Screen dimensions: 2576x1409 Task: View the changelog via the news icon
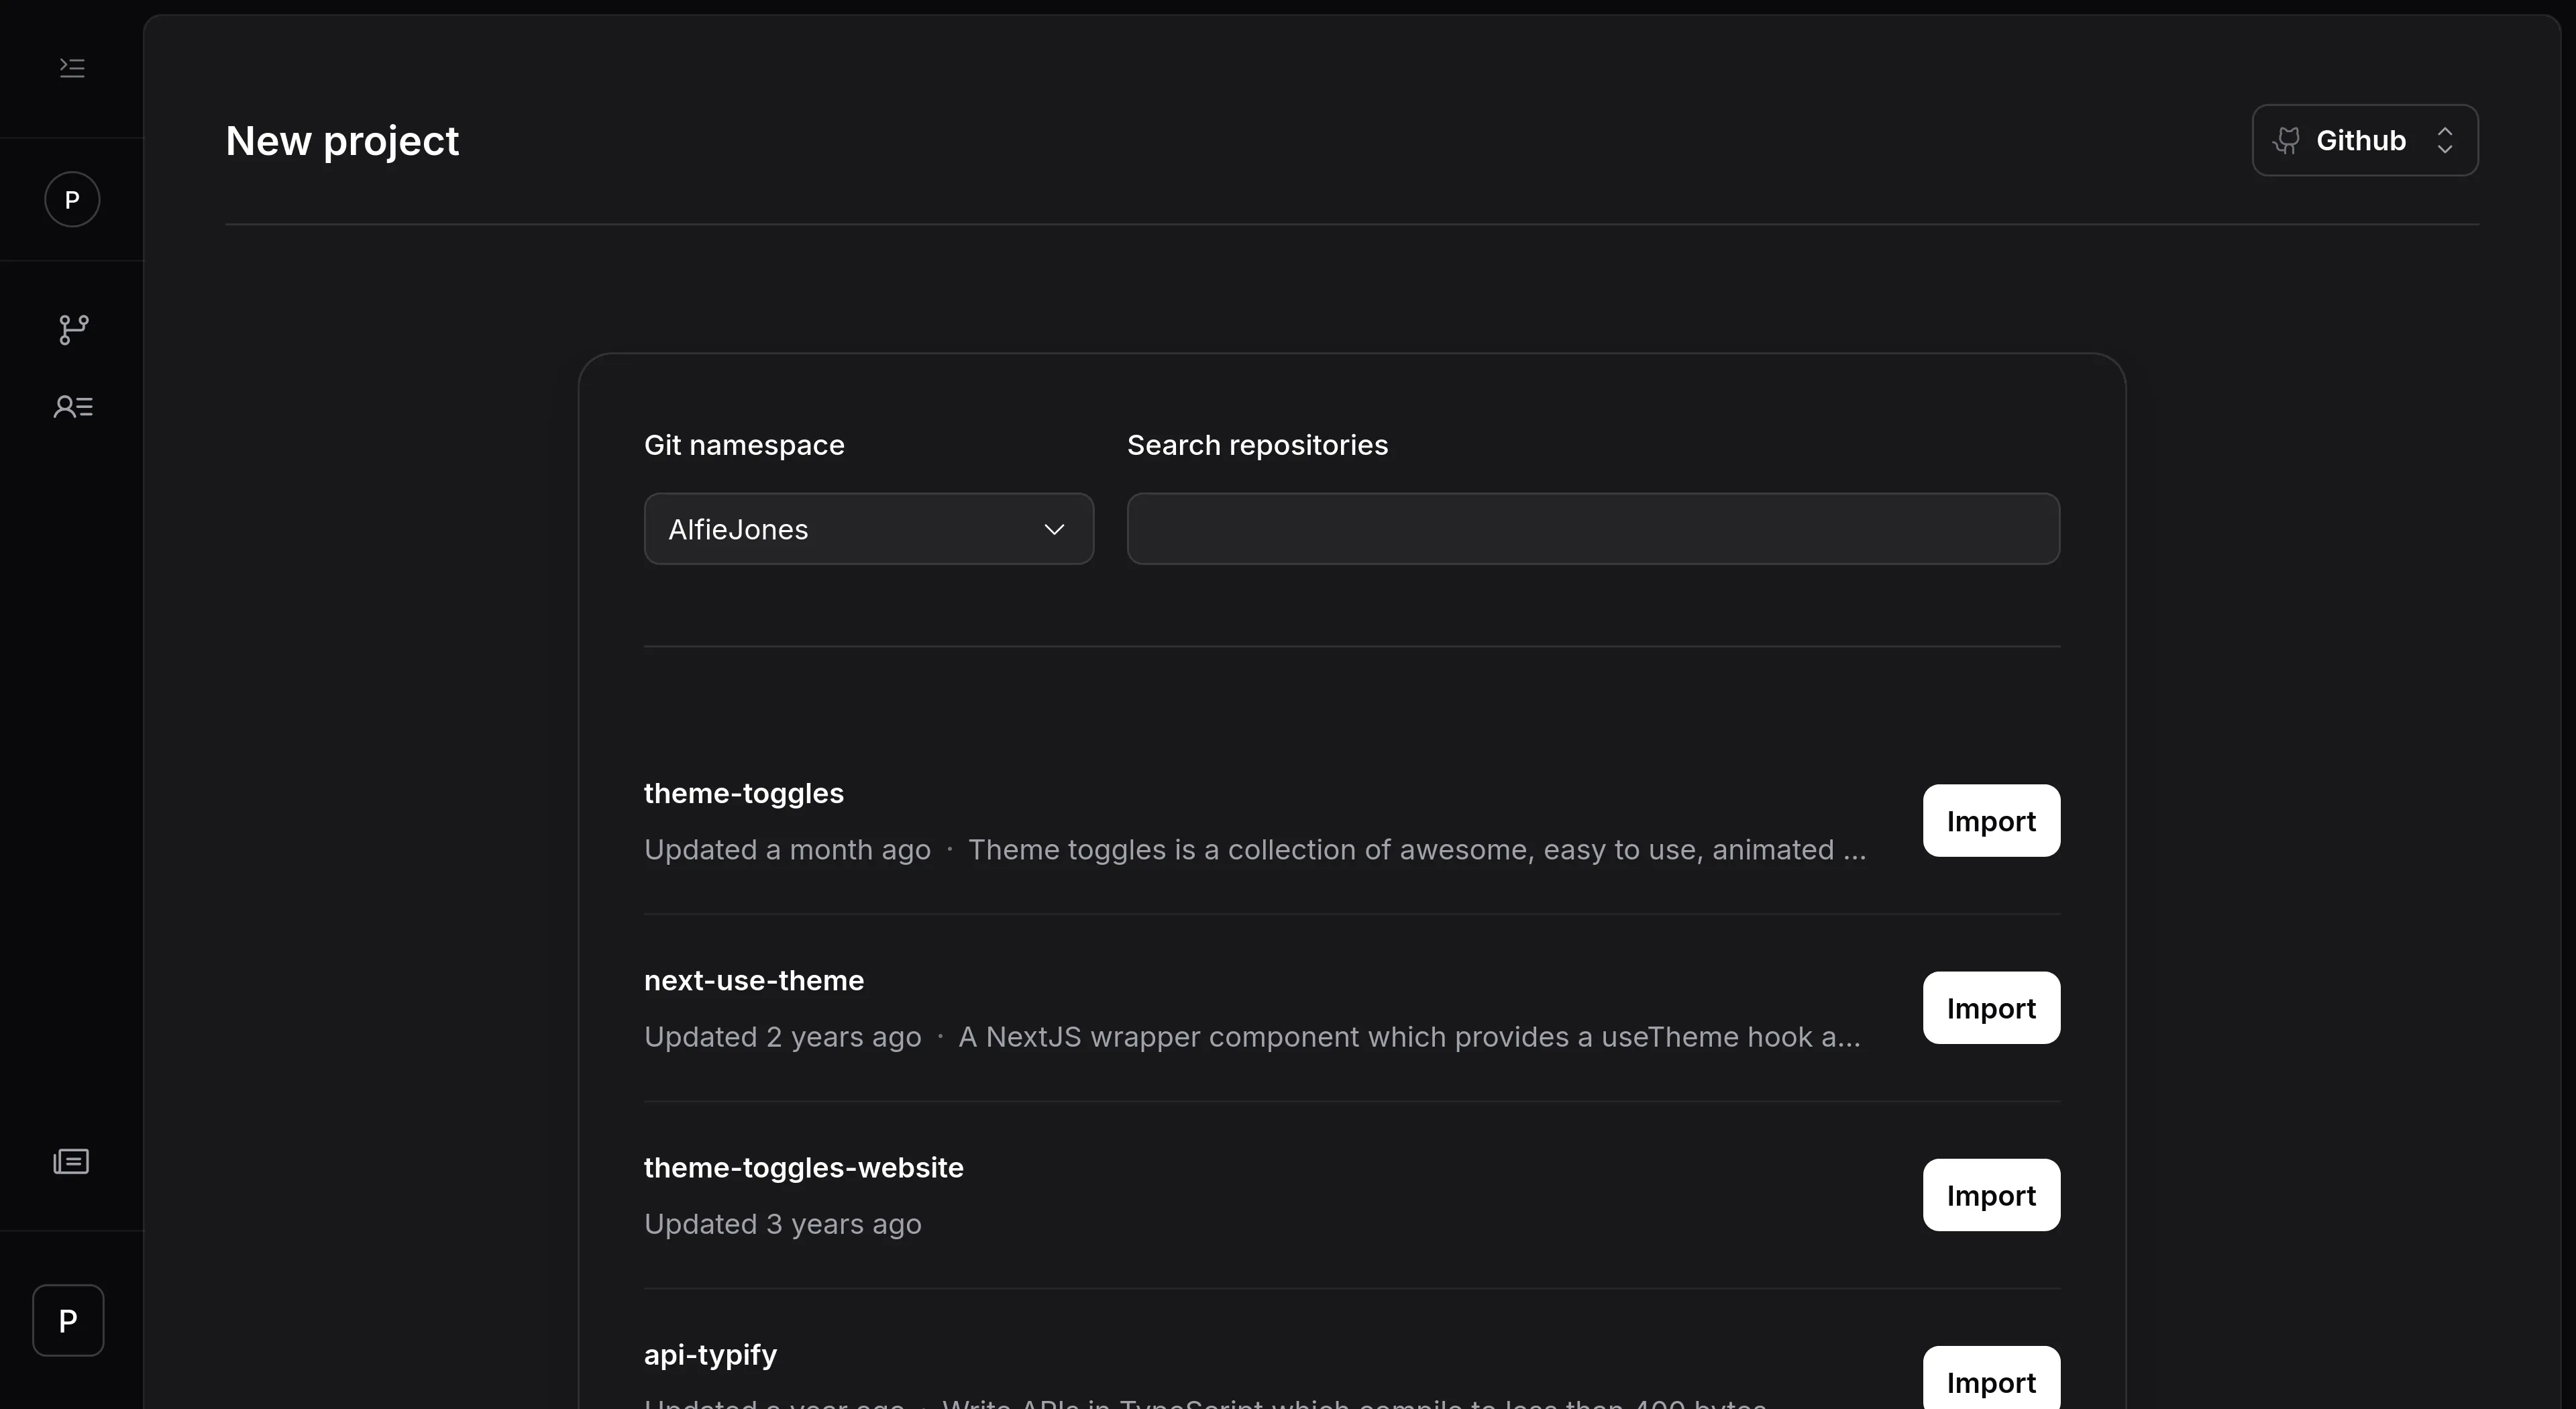[x=71, y=1161]
